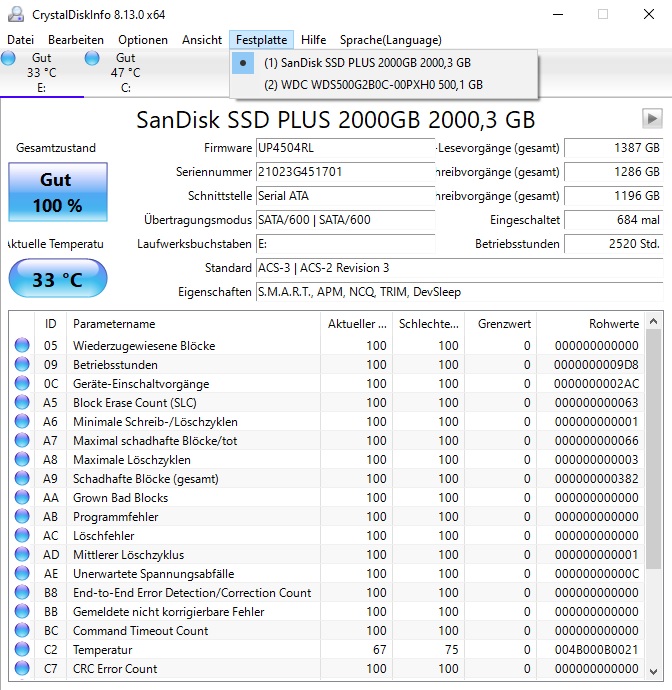Click the SMART list scroll up arrow
The image size is (672, 690).
(x=654, y=321)
